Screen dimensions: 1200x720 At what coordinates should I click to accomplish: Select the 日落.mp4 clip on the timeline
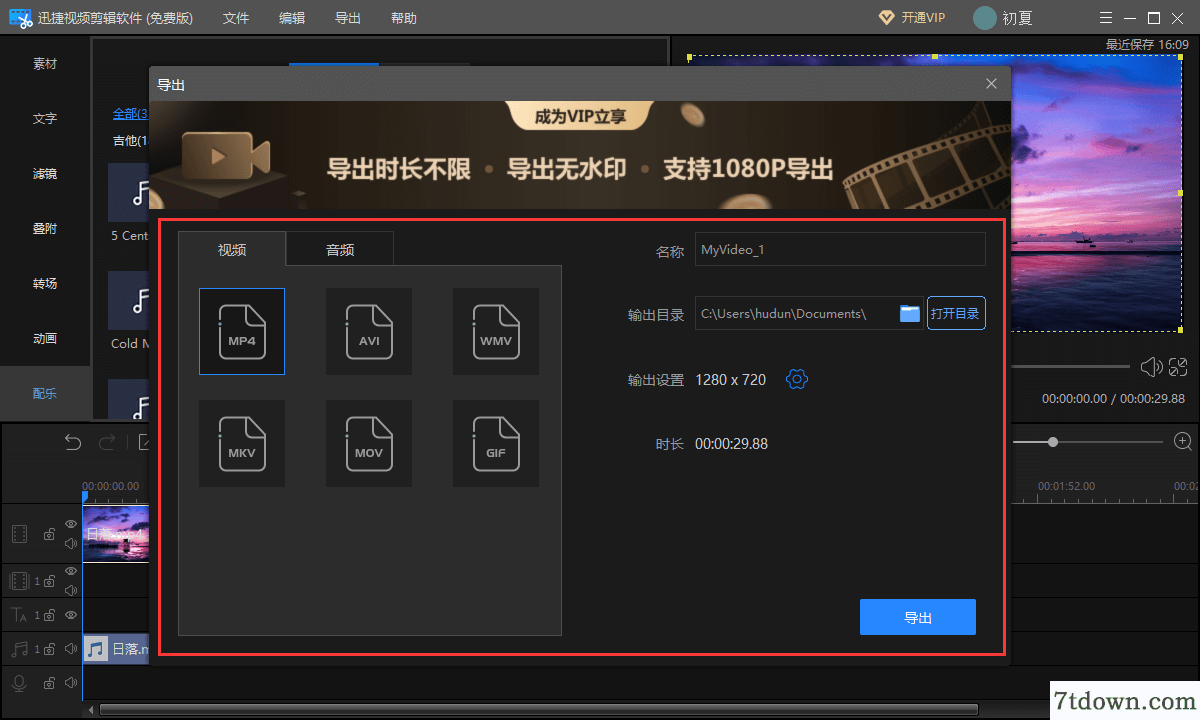pos(115,533)
